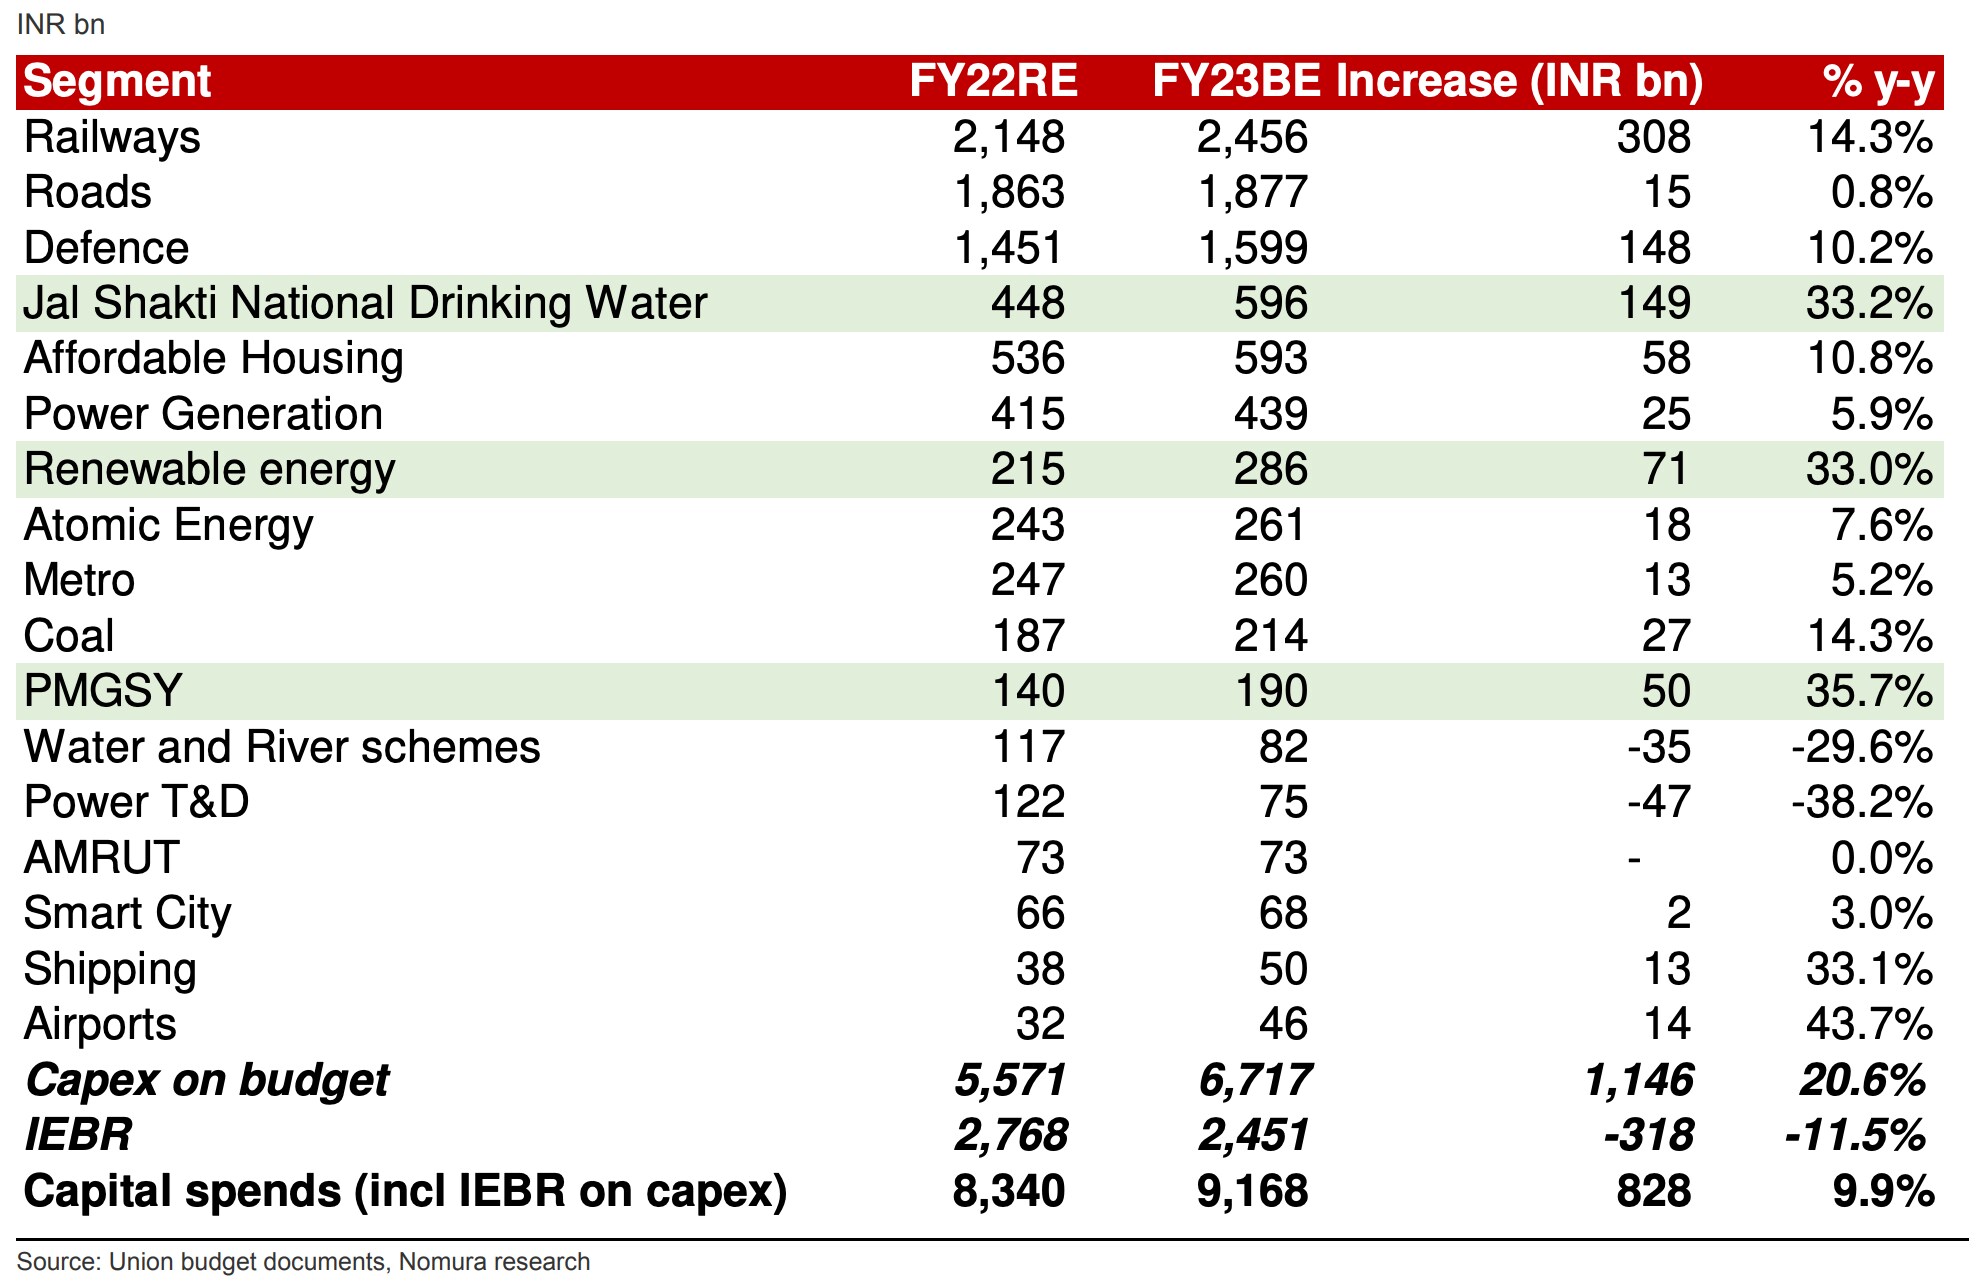Select the Railways row label
The width and height of the screenshot is (1986, 1283).
point(112,138)
